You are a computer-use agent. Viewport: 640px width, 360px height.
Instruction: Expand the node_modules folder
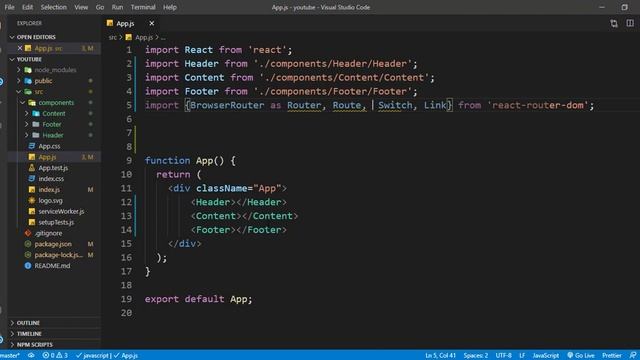pyautogui.click(x=55, y=70)
